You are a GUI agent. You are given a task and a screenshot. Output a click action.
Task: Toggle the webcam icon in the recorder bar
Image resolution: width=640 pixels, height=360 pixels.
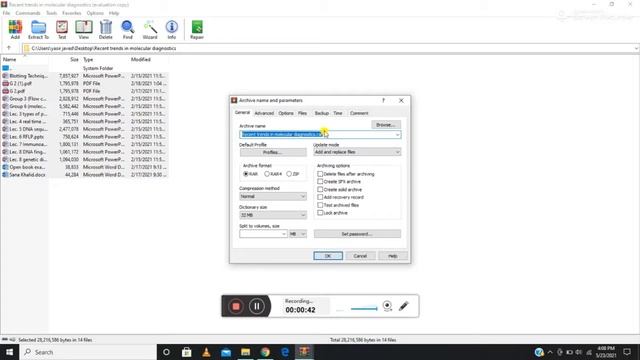387,306
